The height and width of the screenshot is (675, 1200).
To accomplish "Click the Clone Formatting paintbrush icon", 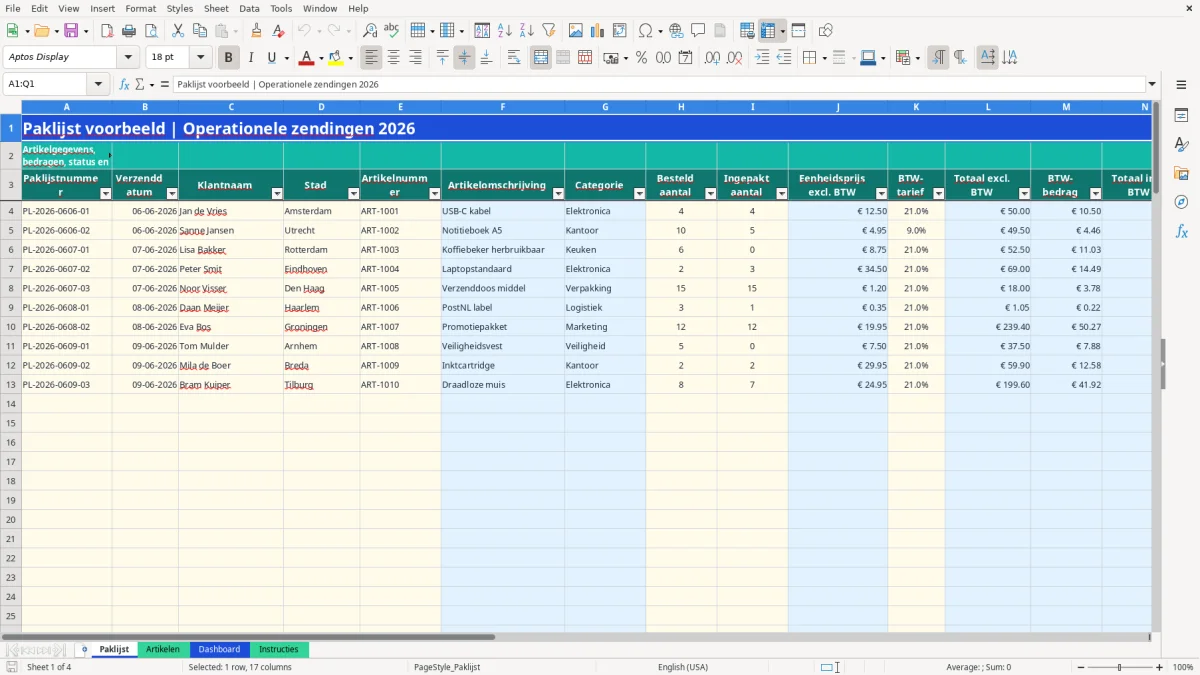I will [256, 31].
